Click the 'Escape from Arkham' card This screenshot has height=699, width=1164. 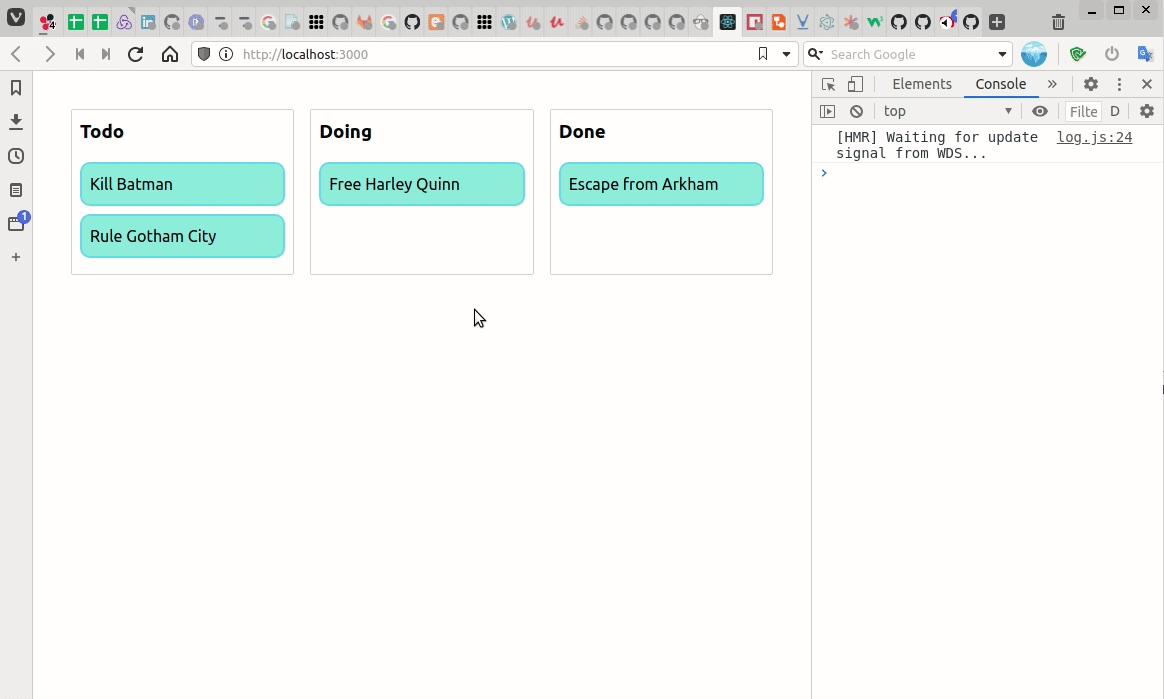coord(661,184)
